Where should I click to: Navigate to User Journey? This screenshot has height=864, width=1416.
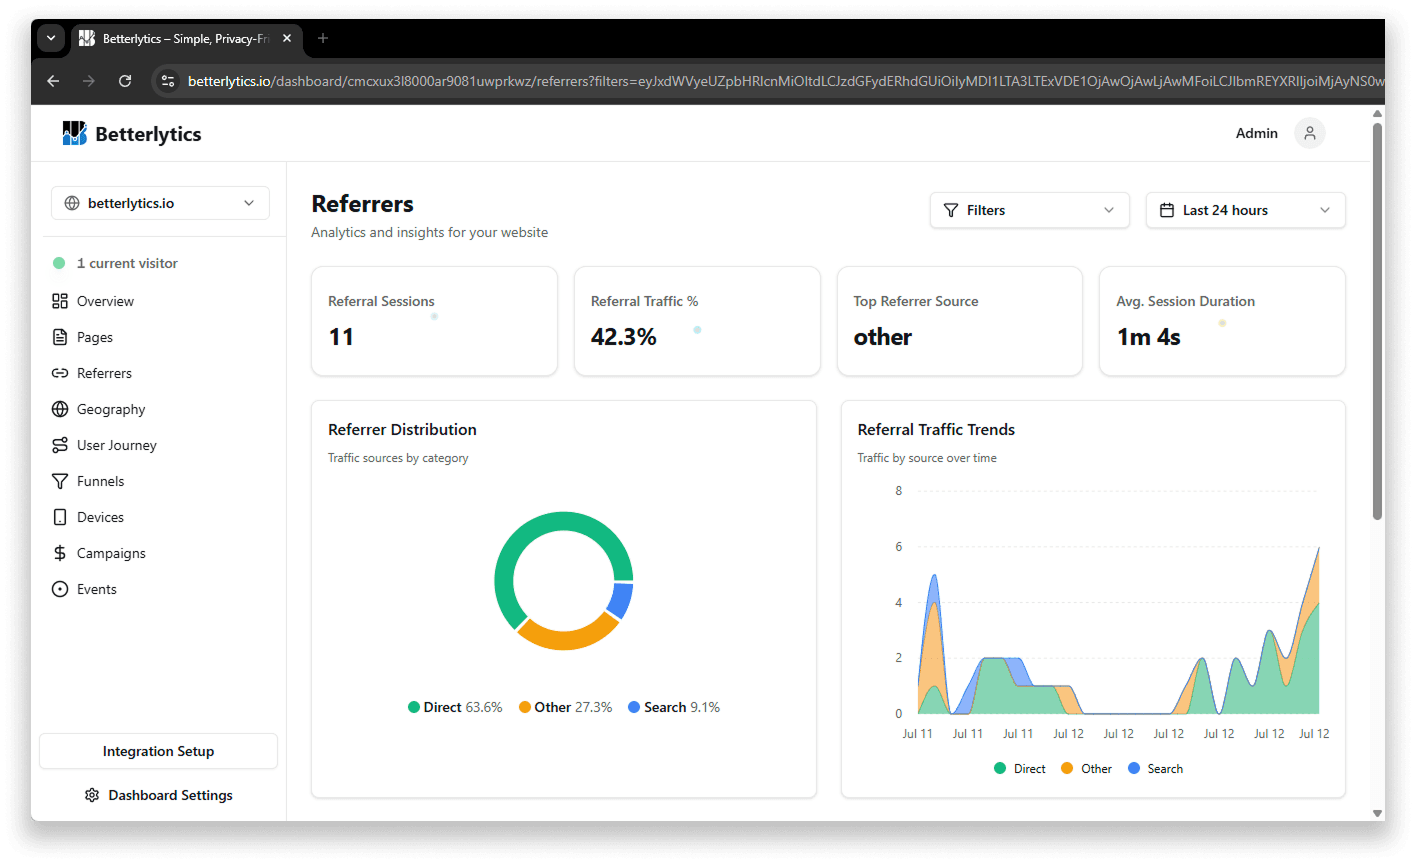(x=117, y=445)
